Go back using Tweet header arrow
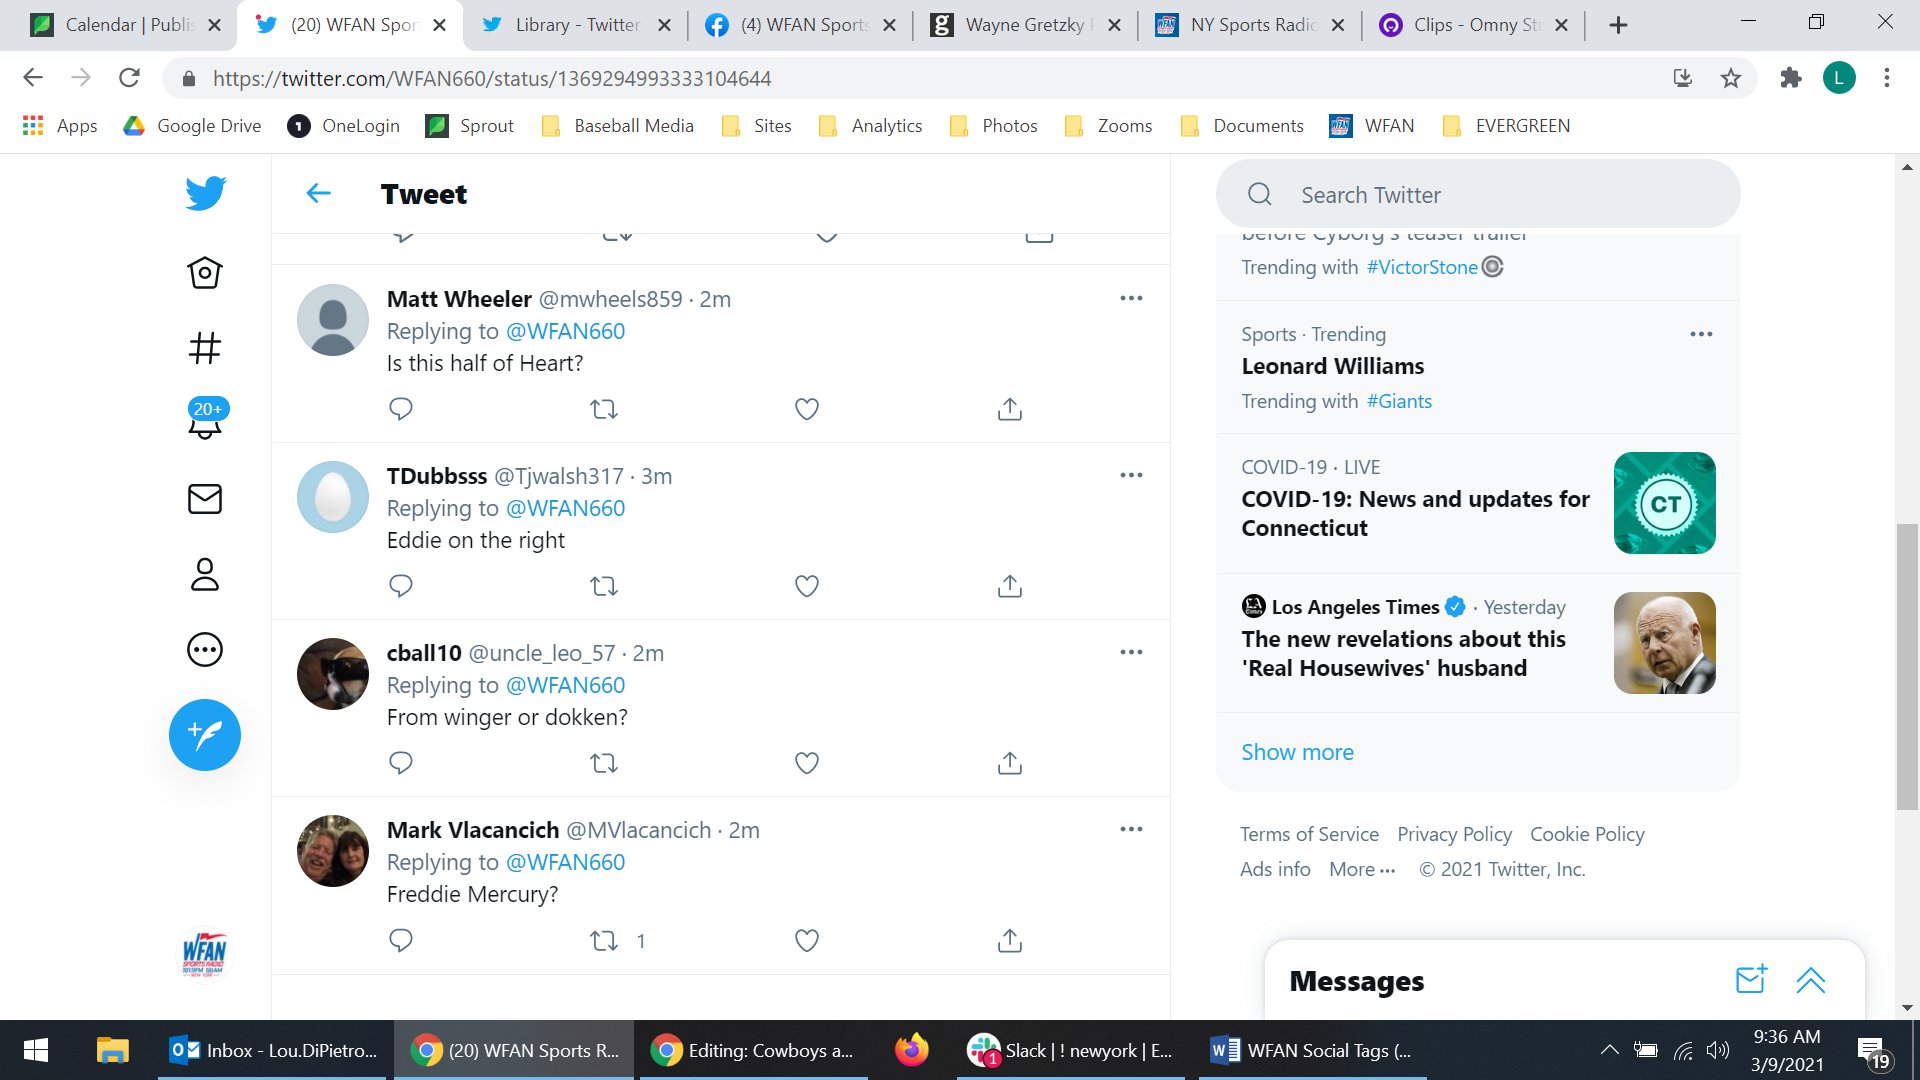This screenshot has width=1920, height=1080. 318,194
